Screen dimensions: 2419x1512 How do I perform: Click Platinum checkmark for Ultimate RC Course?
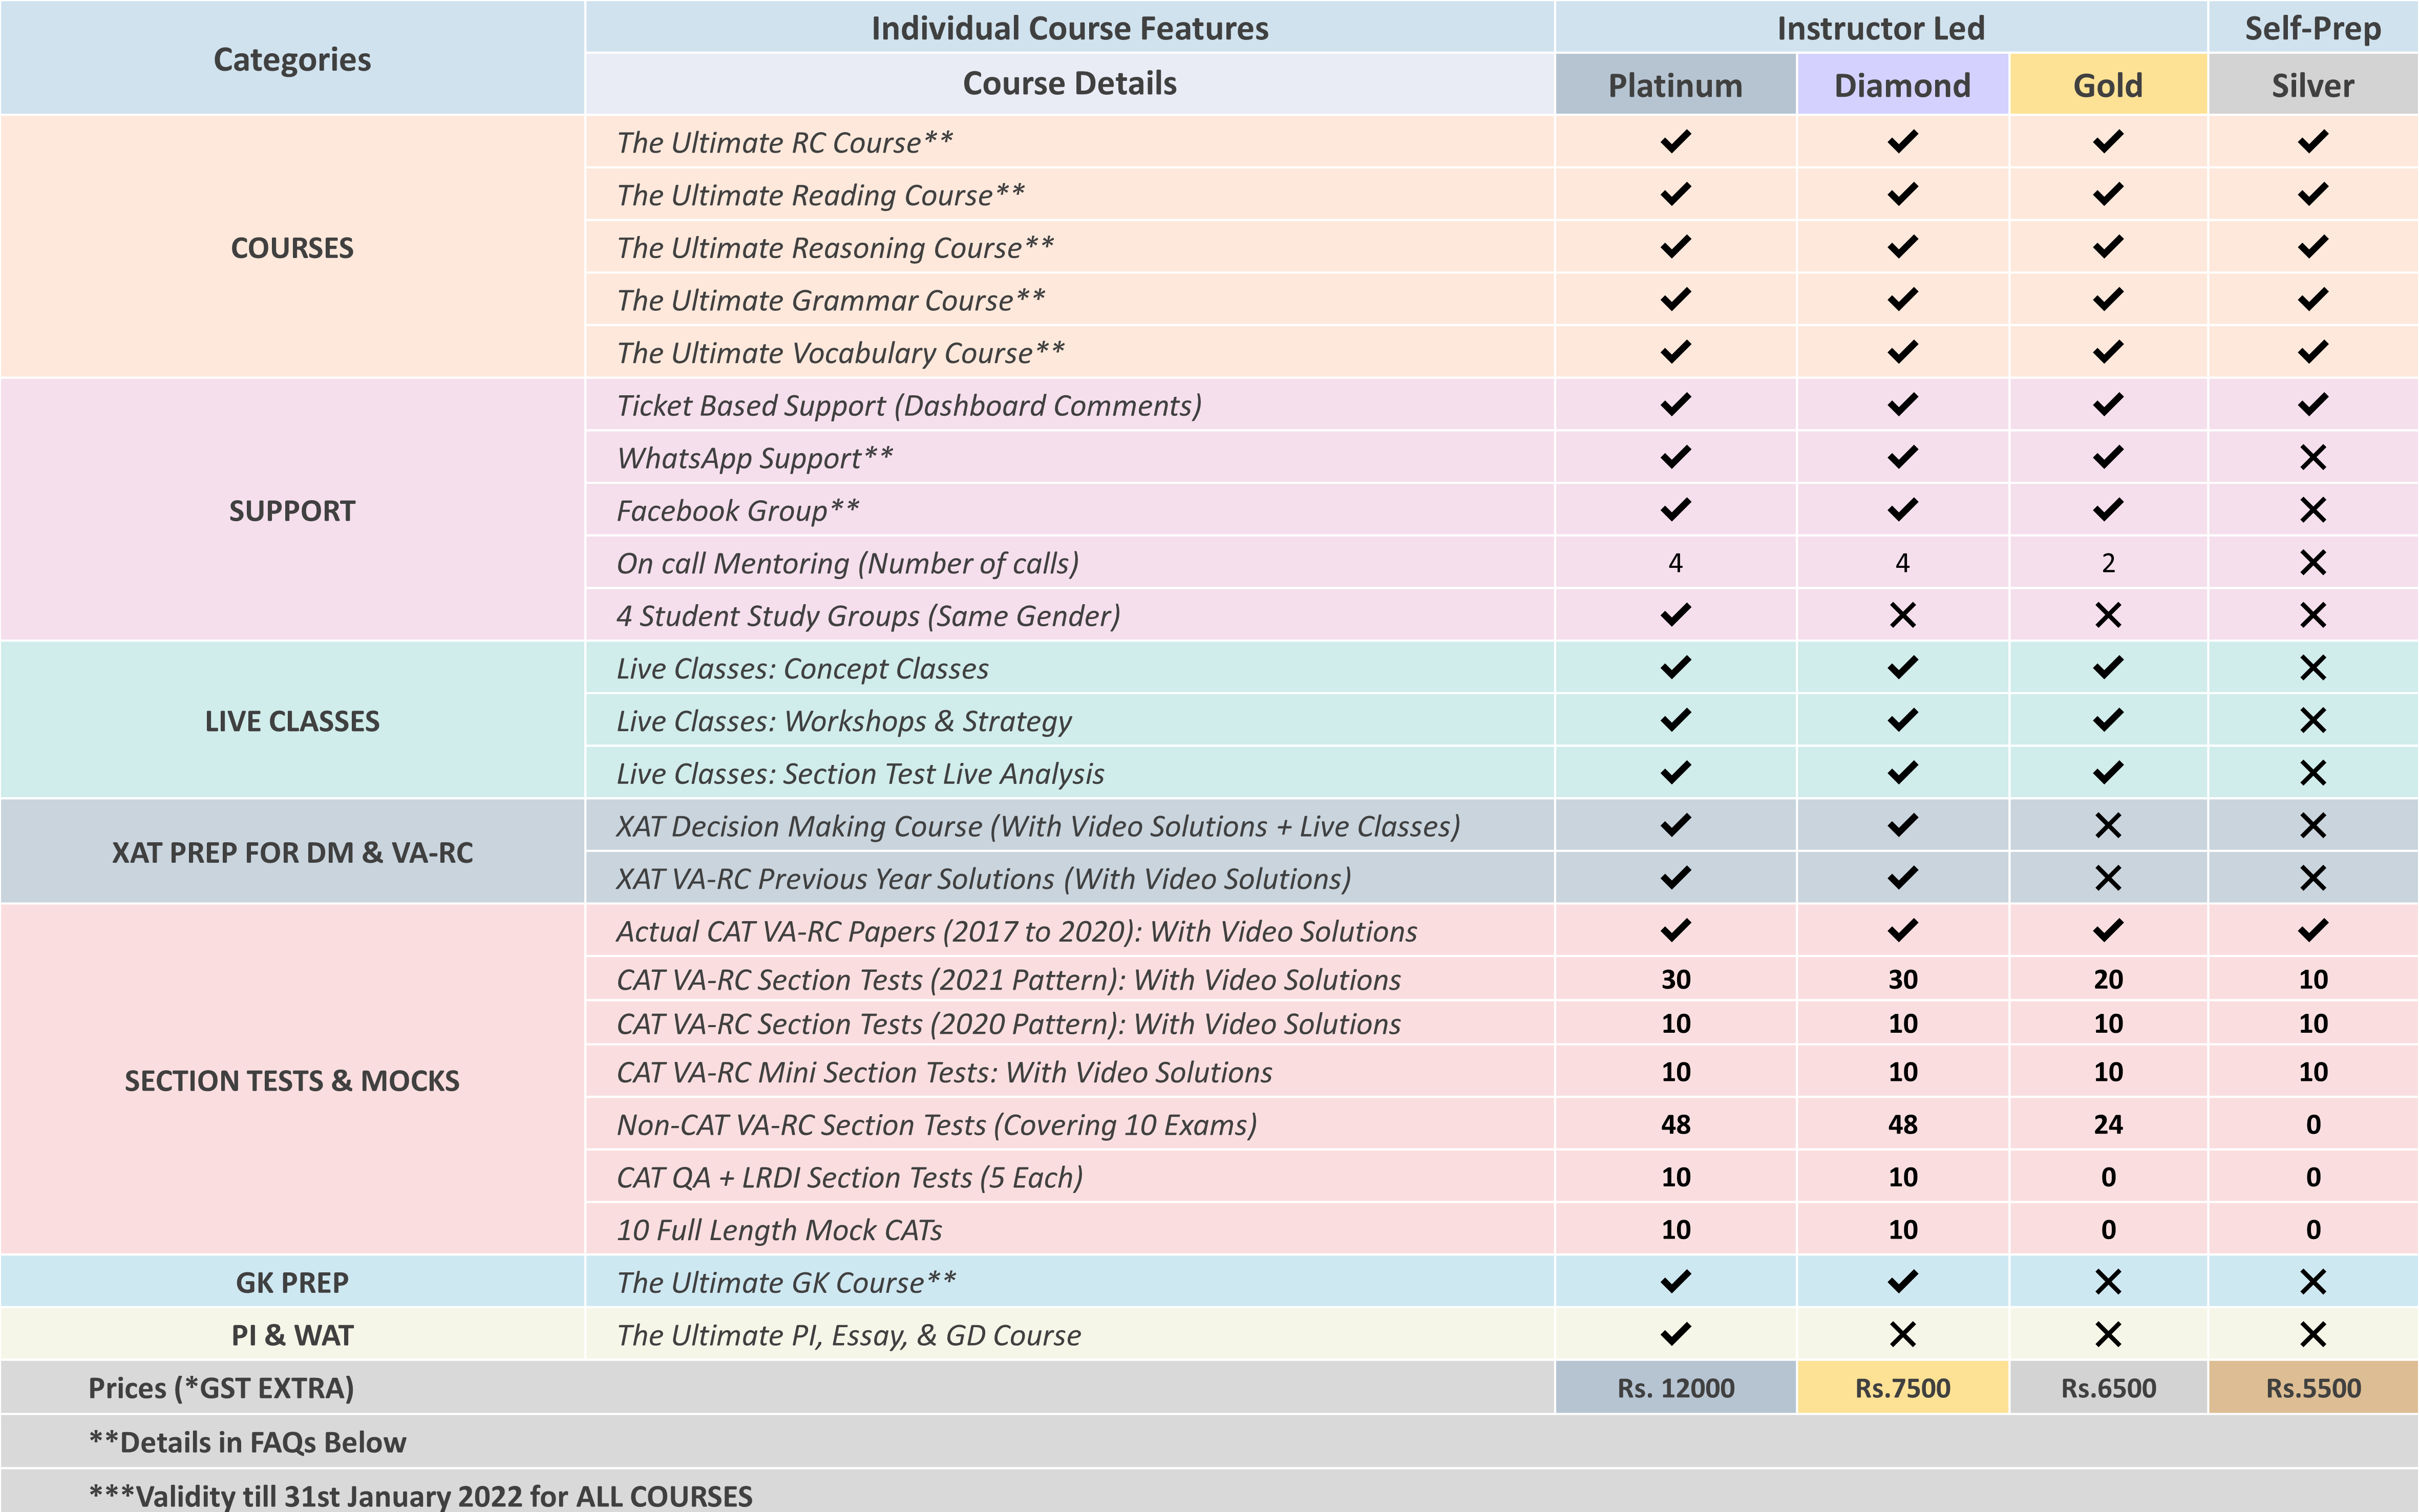point(1675,142)
